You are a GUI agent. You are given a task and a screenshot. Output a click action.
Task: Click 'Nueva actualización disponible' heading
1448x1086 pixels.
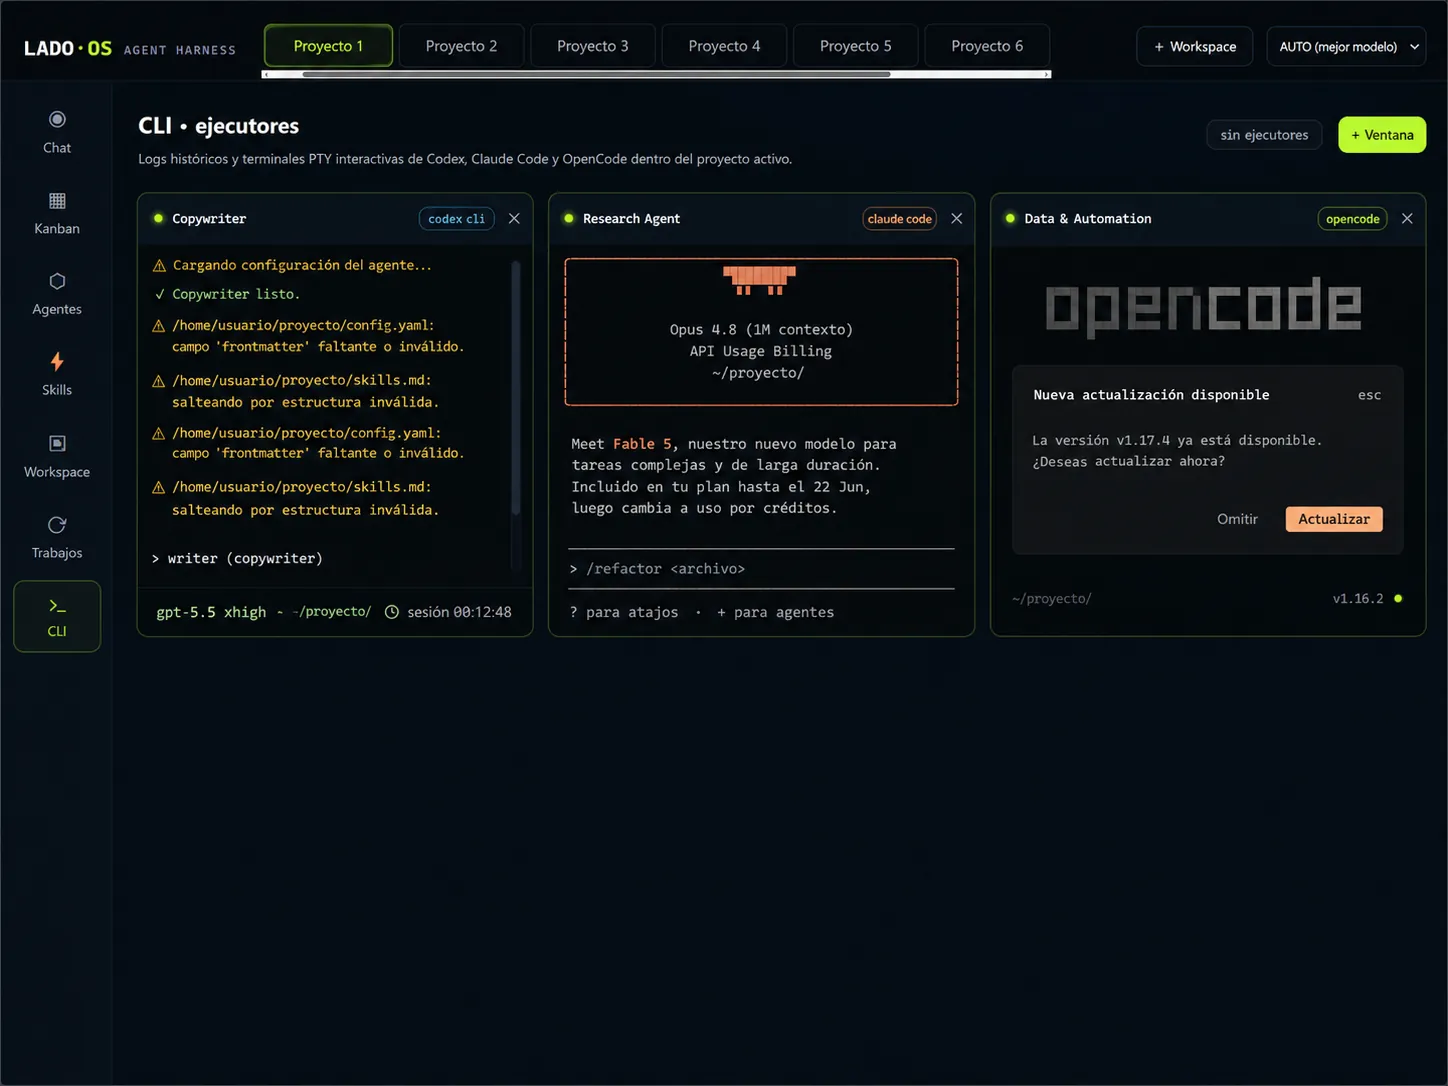click(x=1151, y=395)
